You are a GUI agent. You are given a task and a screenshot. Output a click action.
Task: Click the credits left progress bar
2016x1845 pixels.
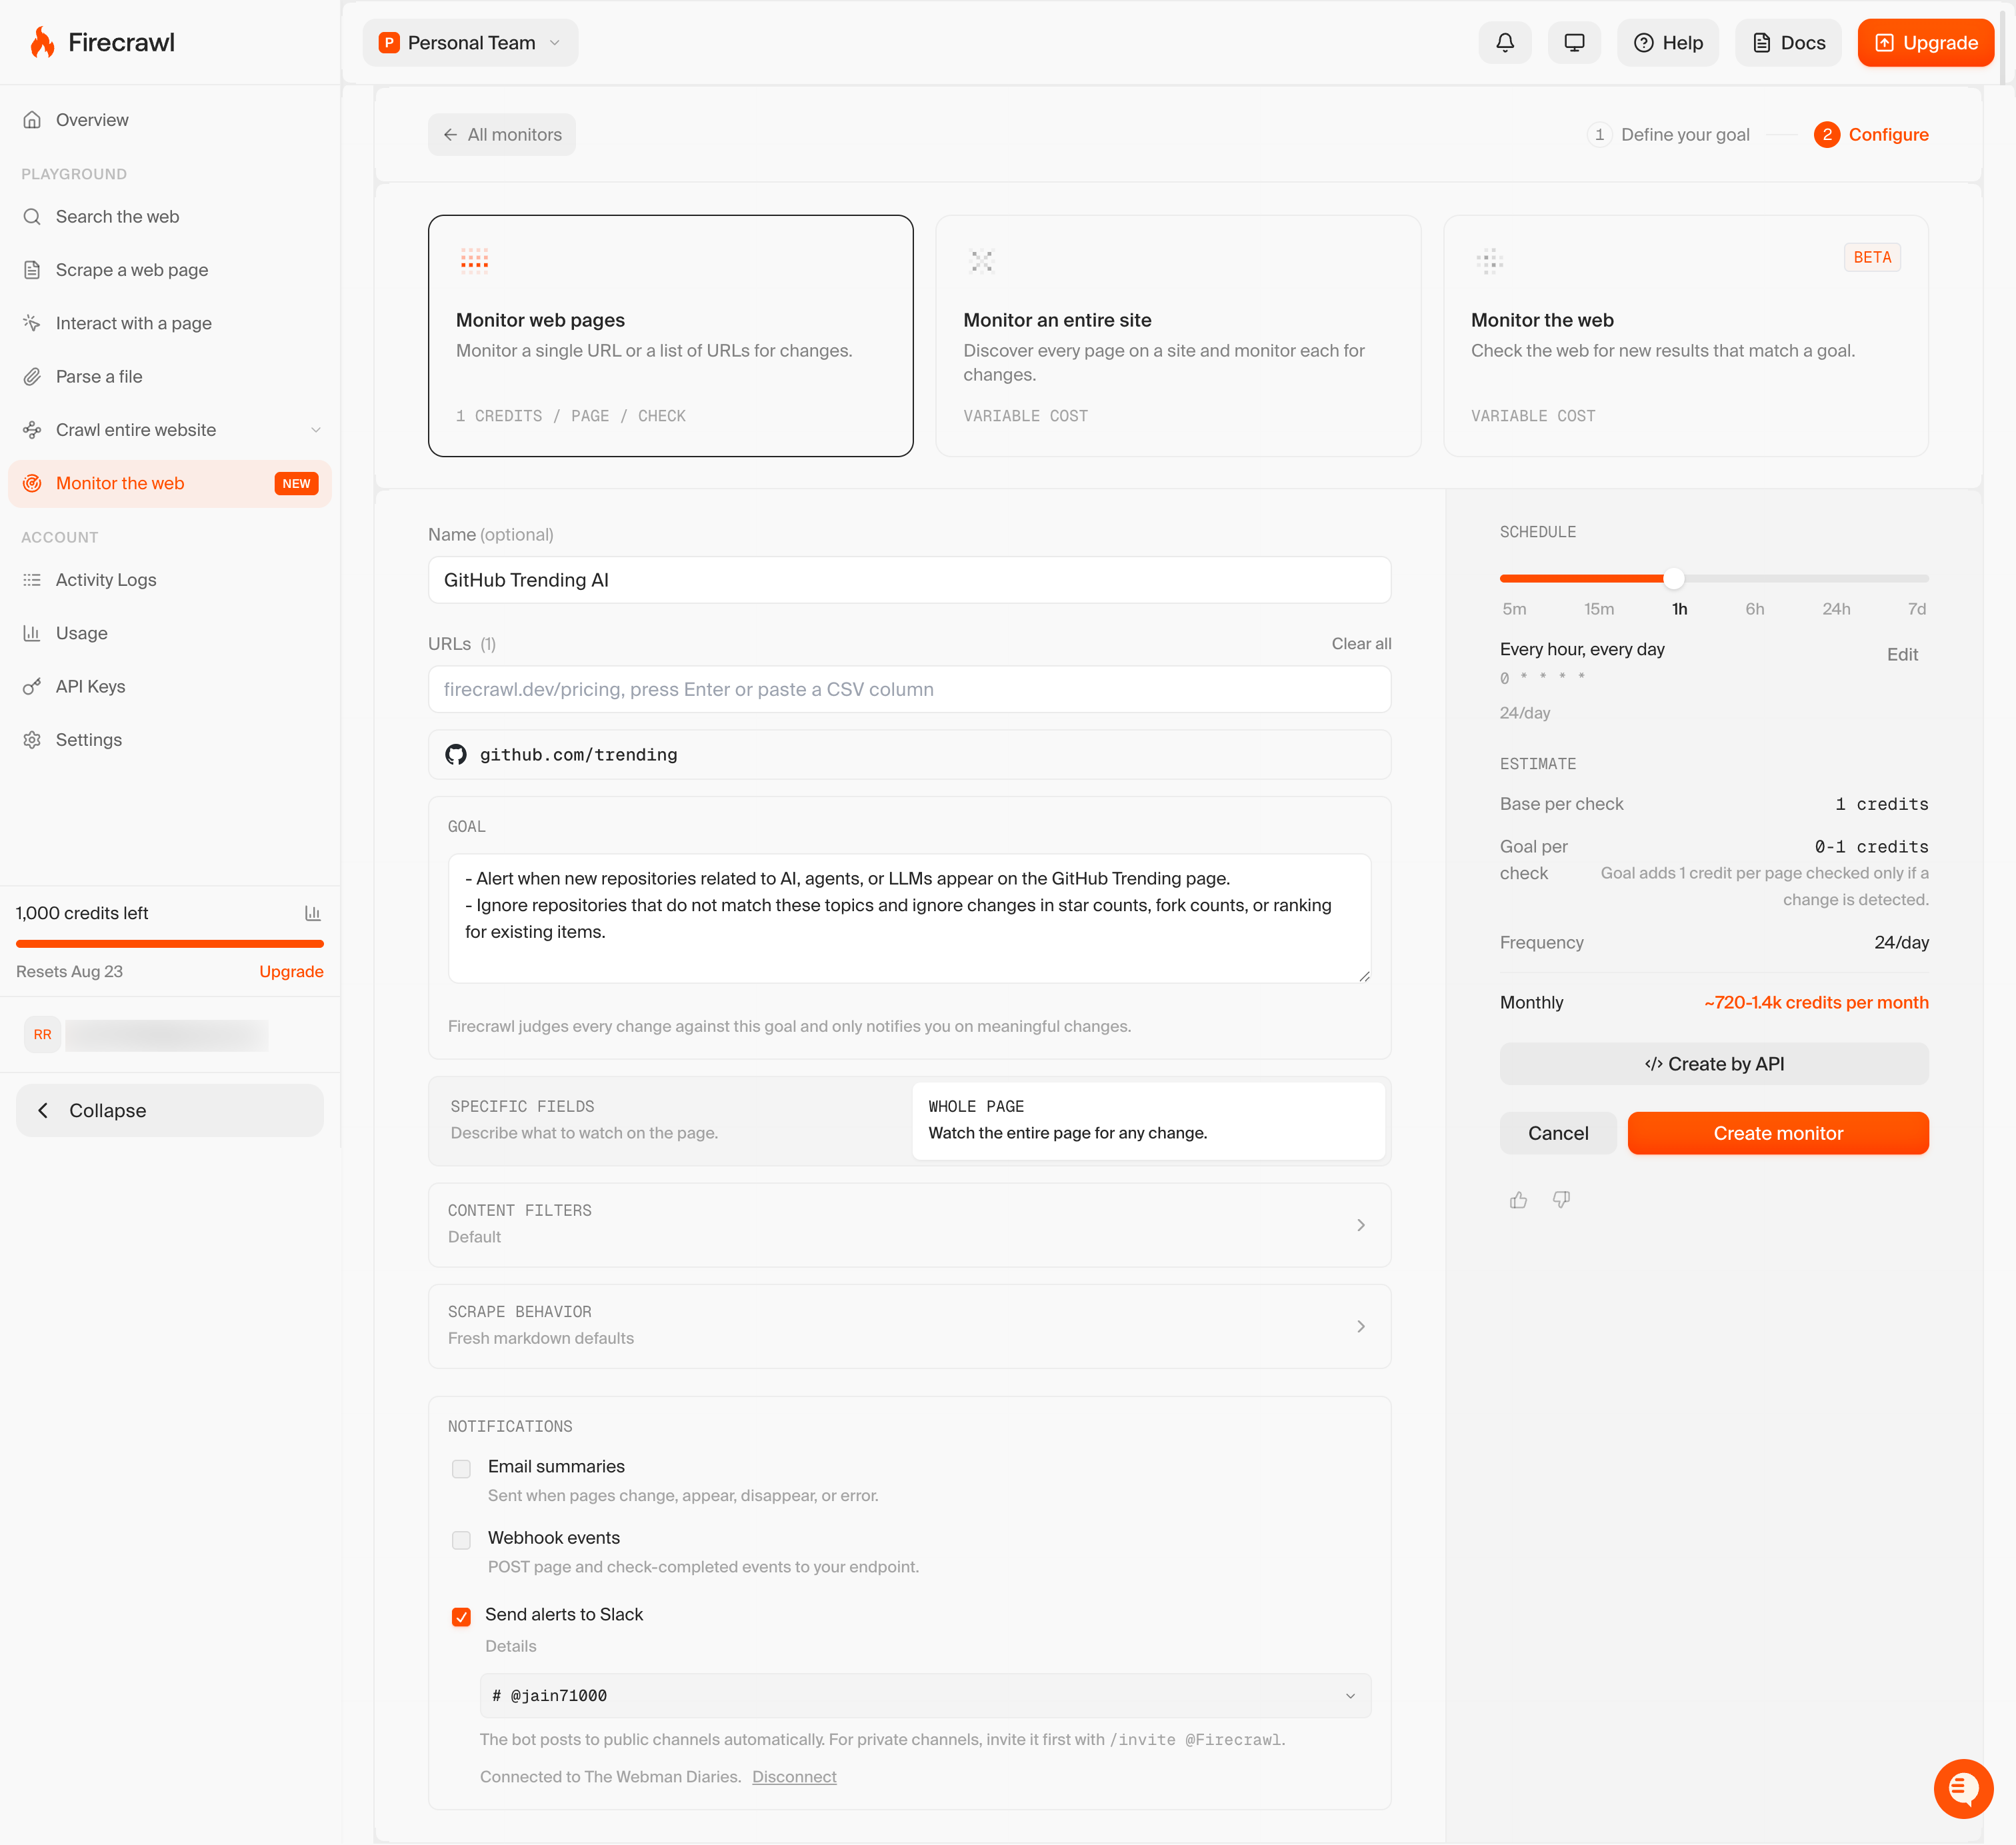coord(170,944)
